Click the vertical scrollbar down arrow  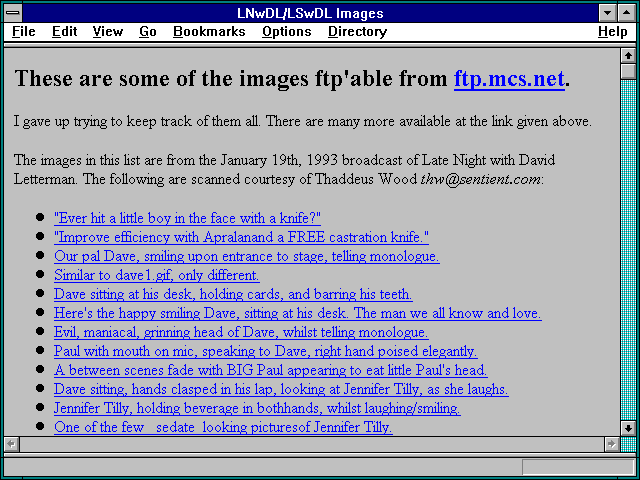[628, 428]
